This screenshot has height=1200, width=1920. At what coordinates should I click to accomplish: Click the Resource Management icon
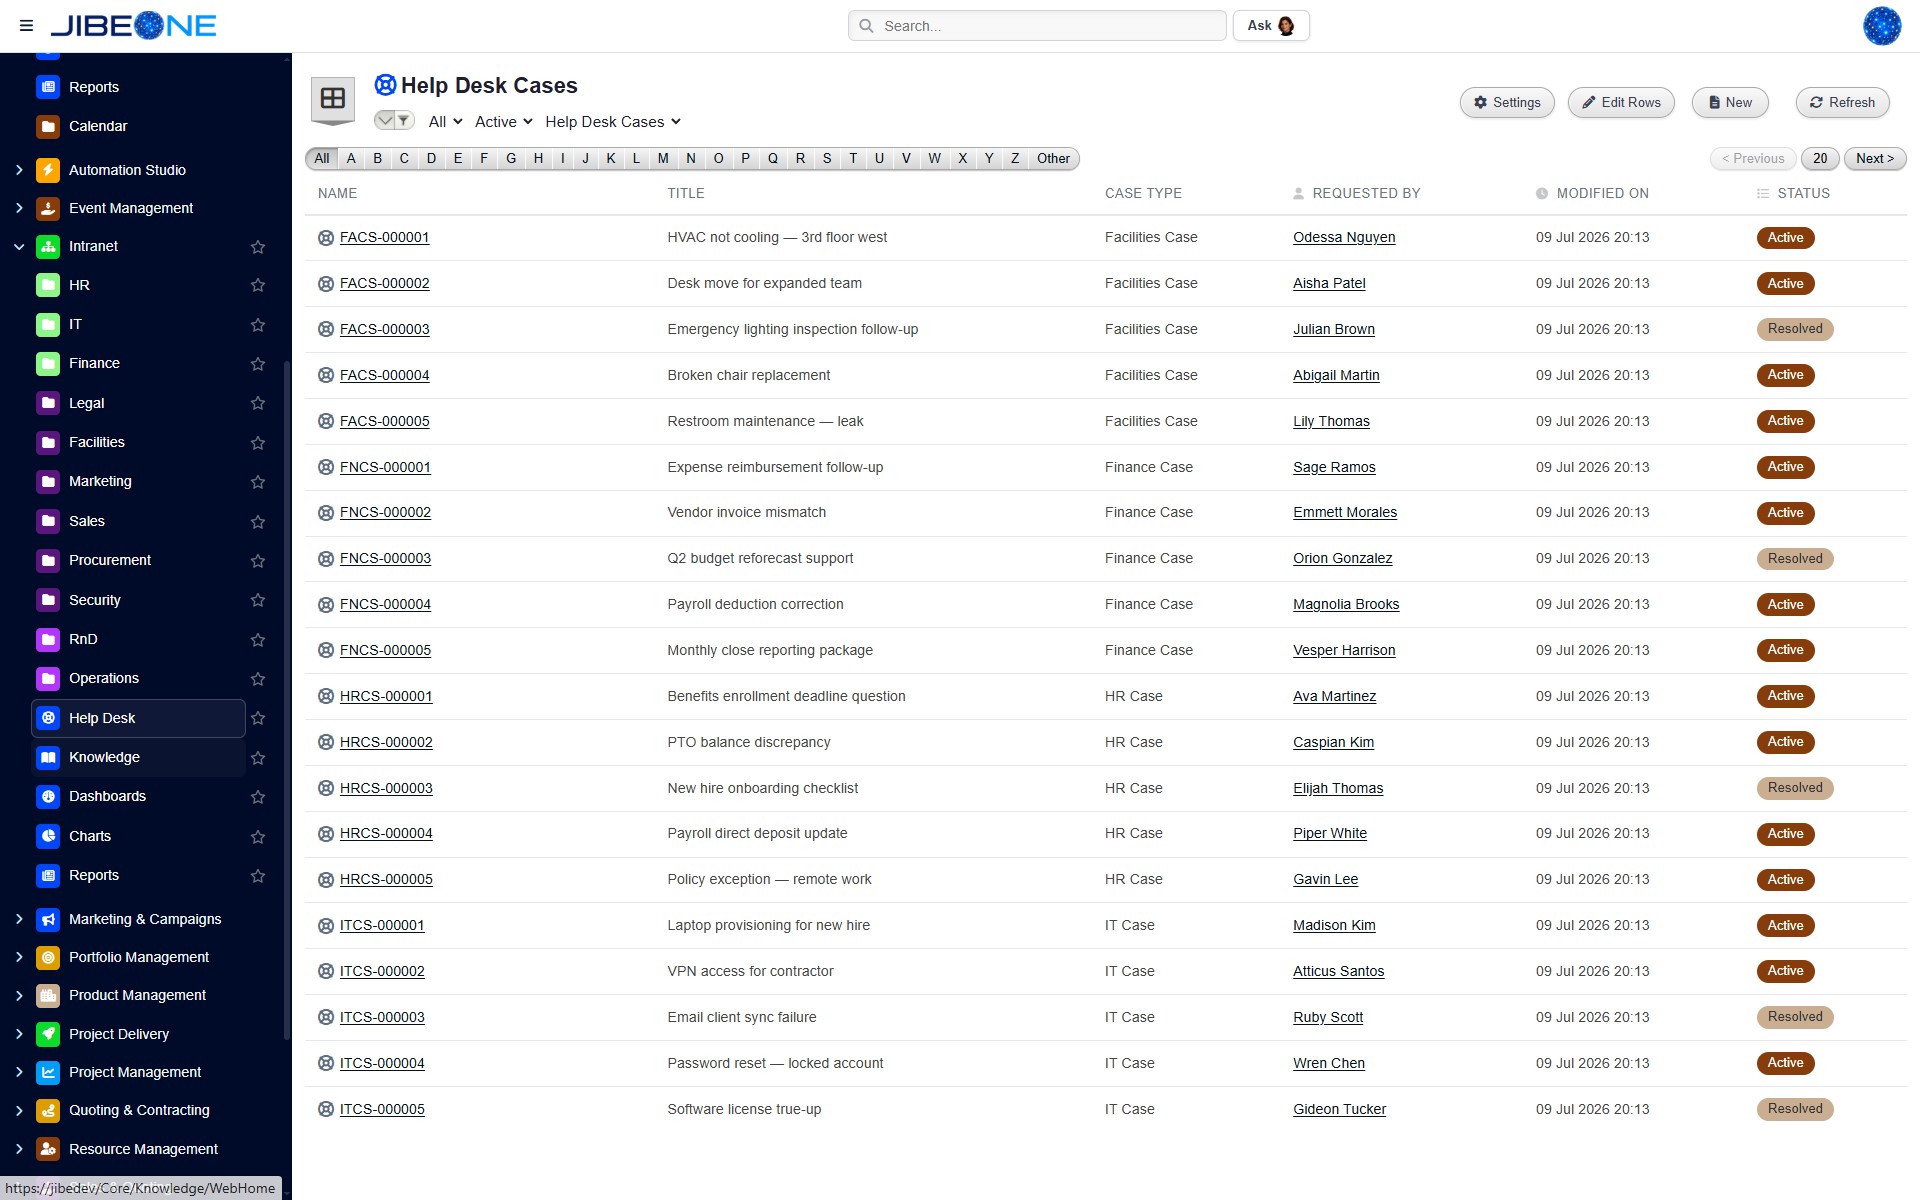48,1149
